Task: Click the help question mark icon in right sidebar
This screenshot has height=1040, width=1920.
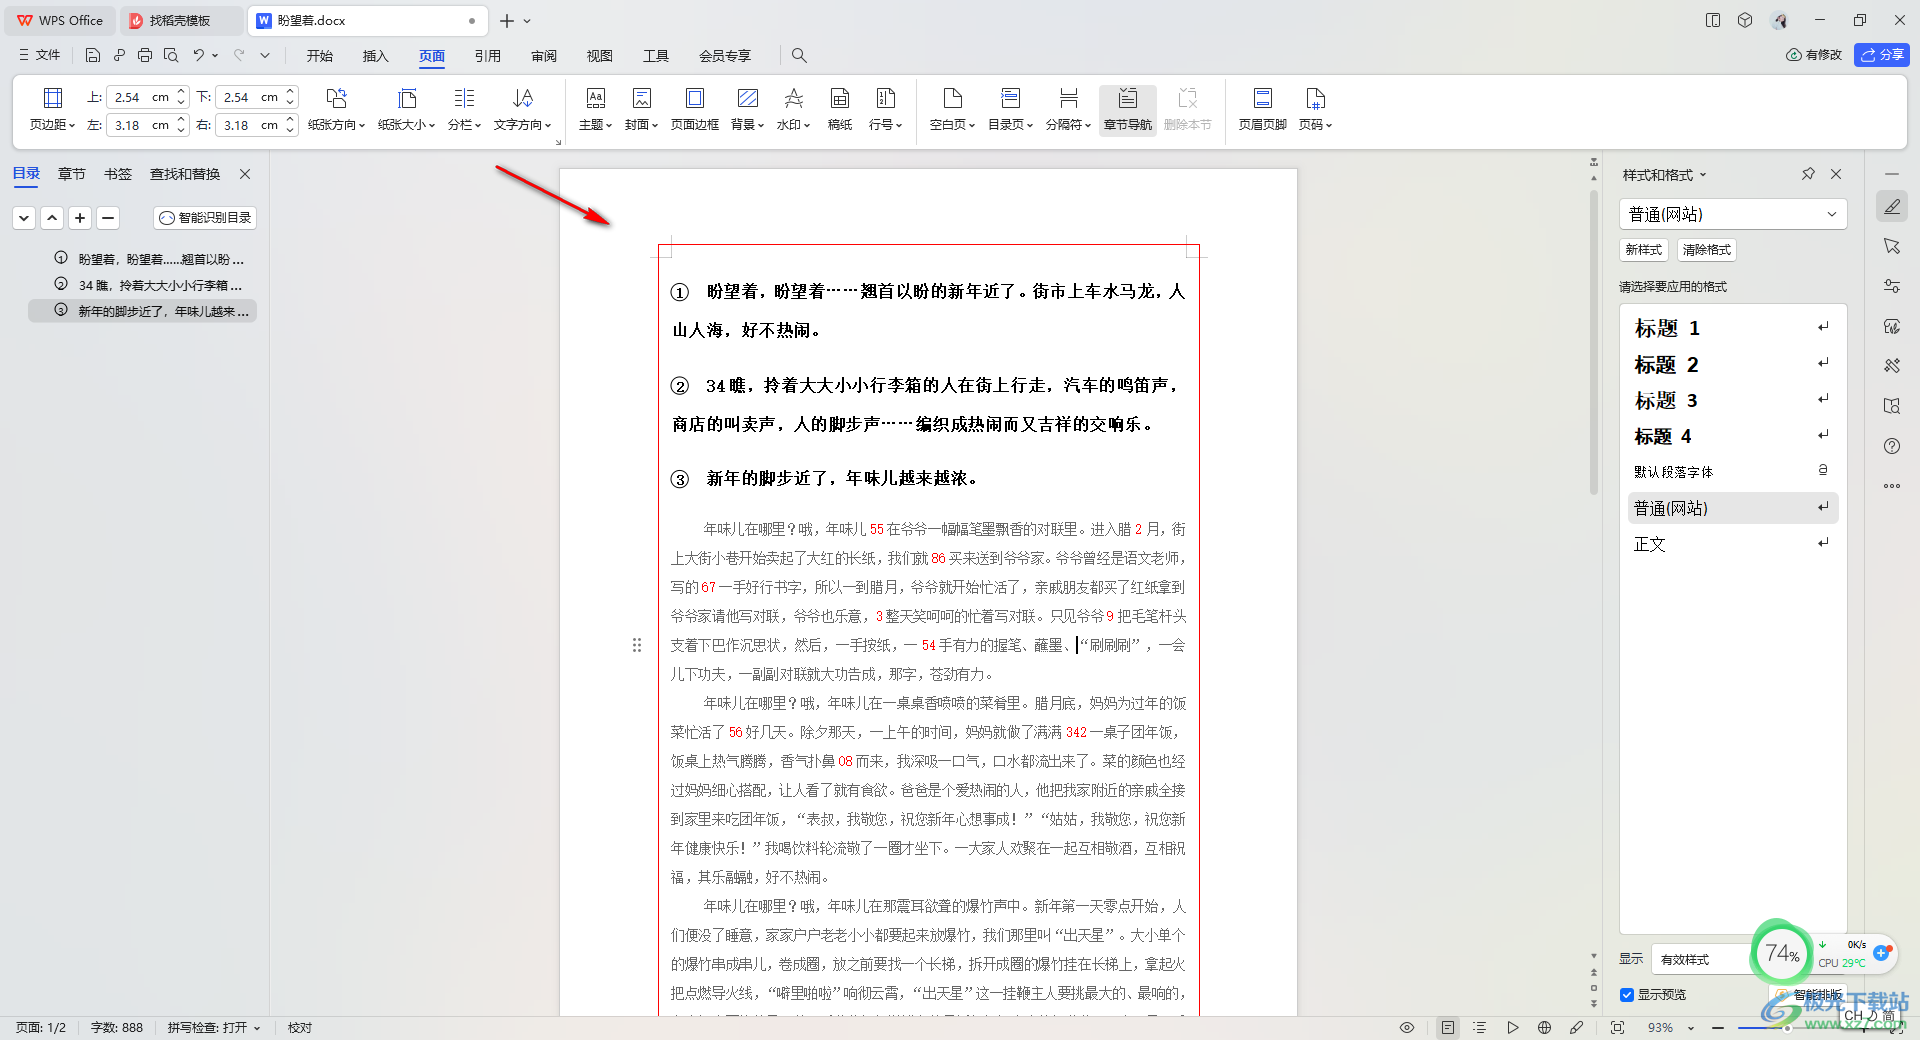Action: point(1892,446)
